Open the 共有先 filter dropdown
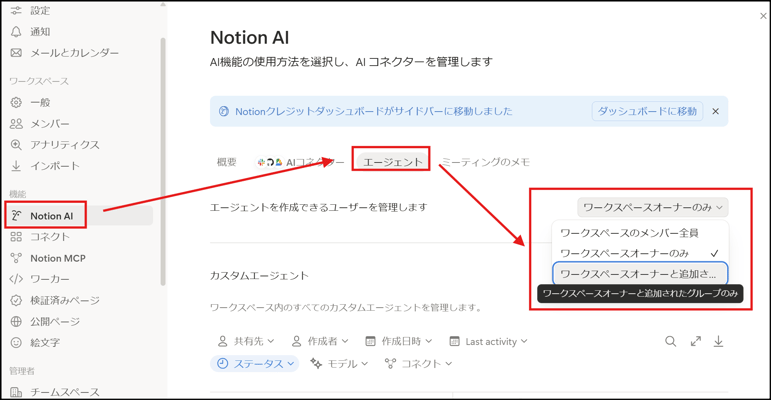 pos(246,341)
